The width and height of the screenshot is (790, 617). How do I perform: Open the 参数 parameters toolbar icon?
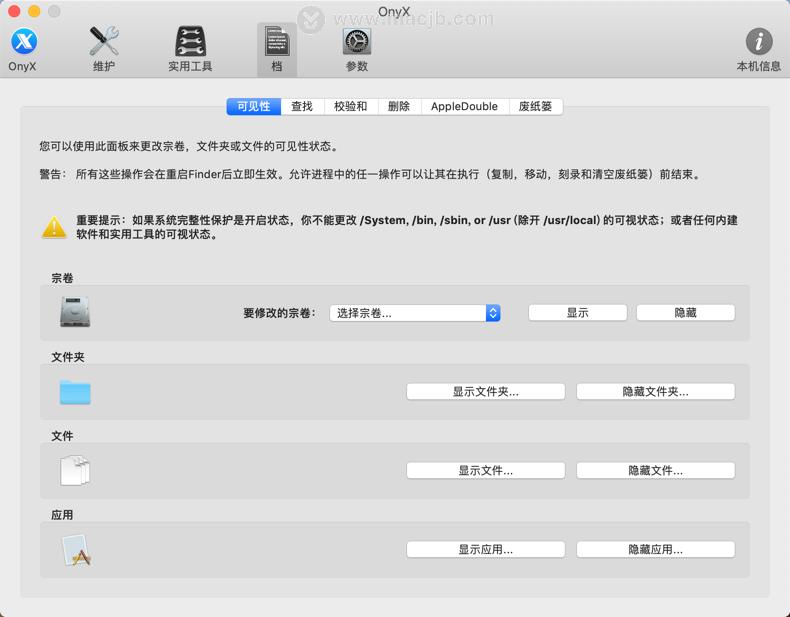click(357, 49)
